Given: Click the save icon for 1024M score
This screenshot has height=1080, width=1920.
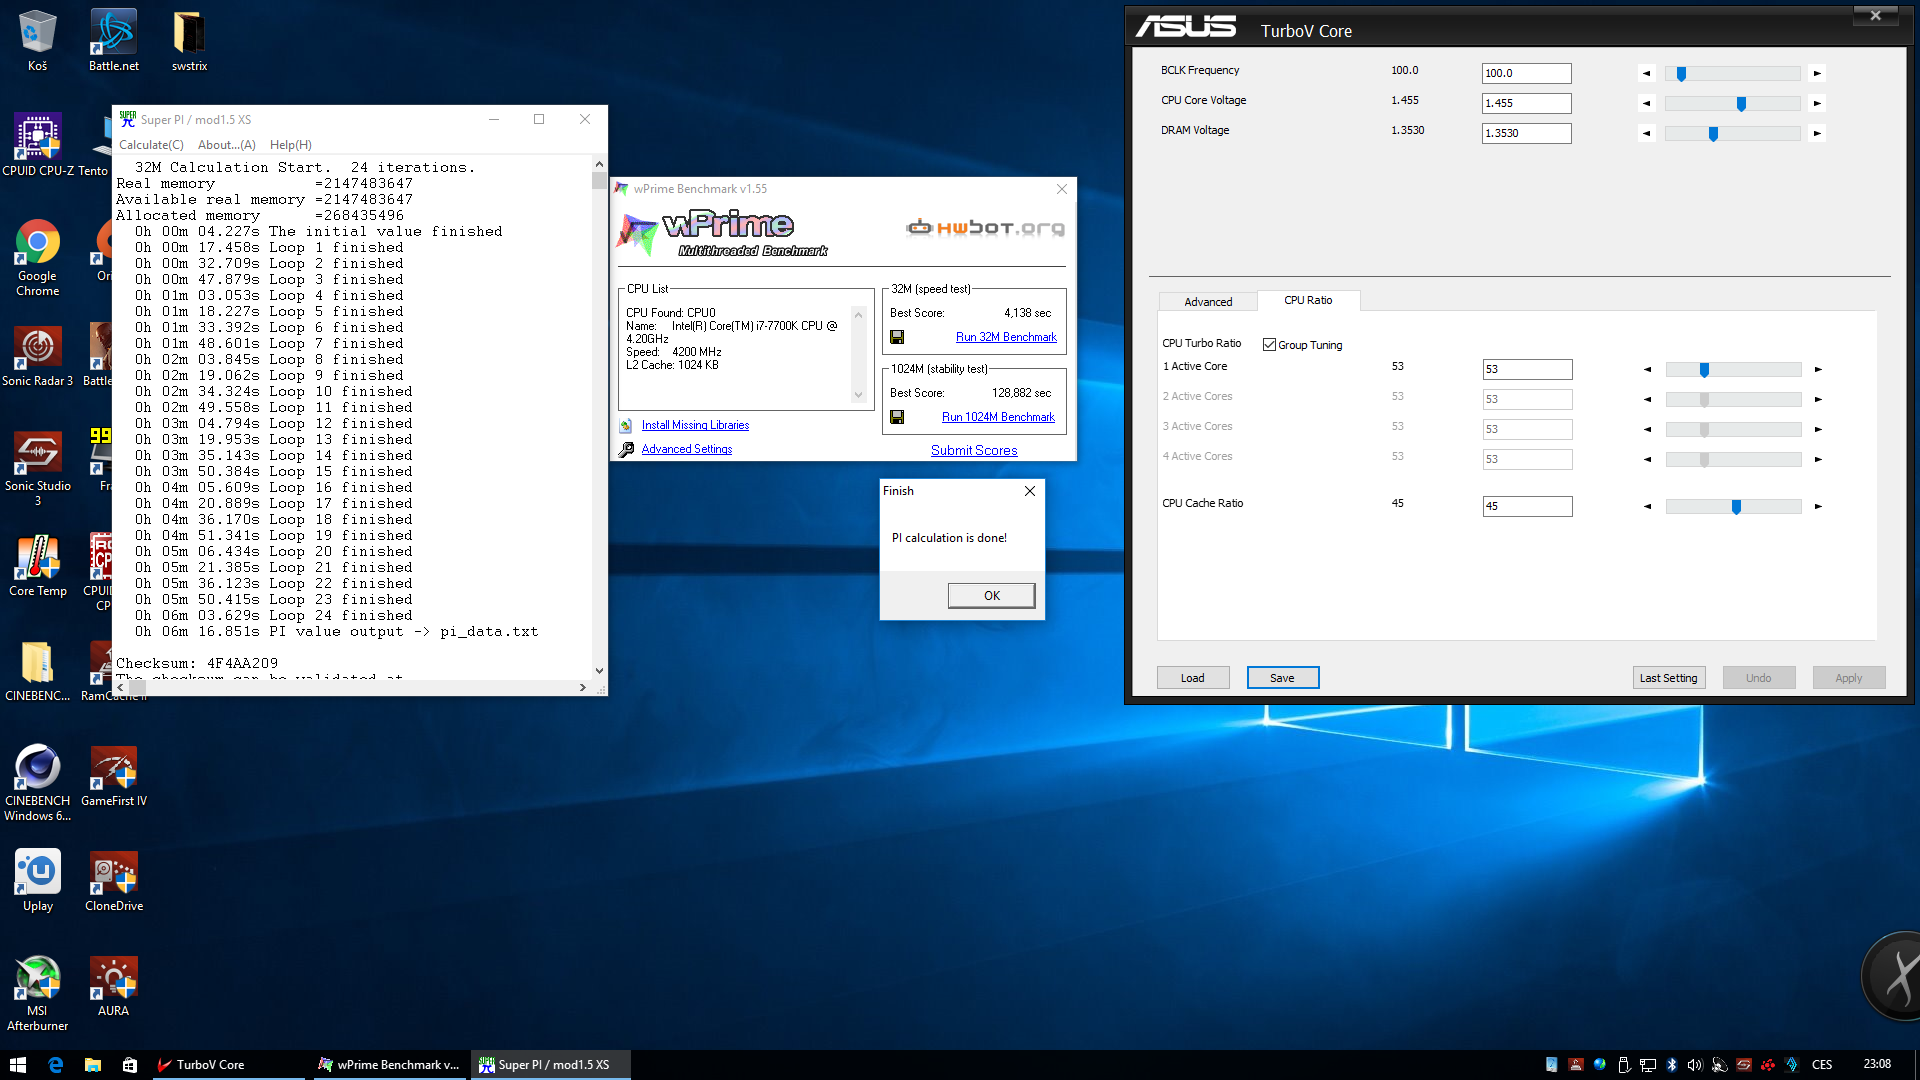Looking at the screenshot, I should (897, 417).
